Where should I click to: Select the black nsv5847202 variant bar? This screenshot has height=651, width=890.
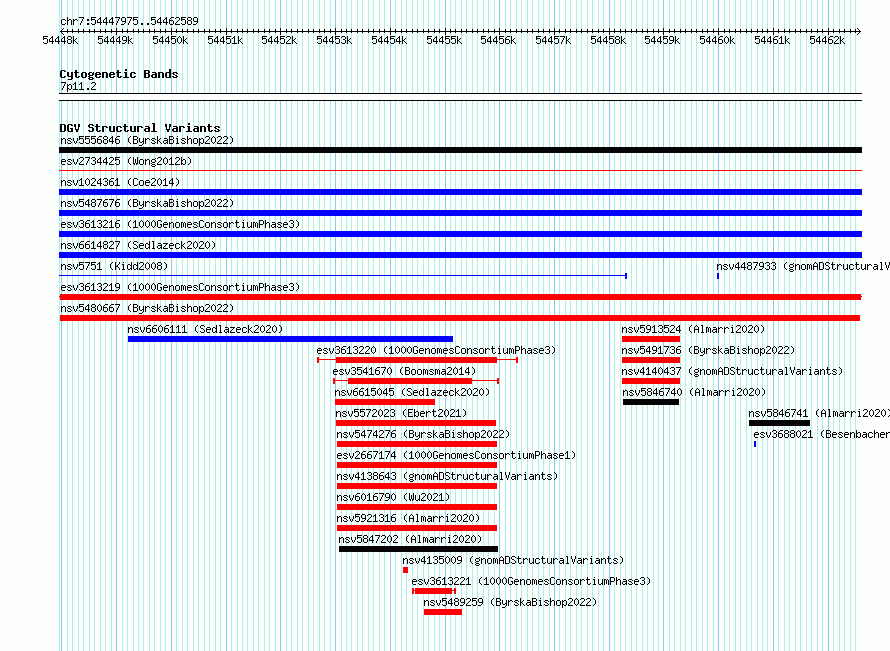pos(418,549)
